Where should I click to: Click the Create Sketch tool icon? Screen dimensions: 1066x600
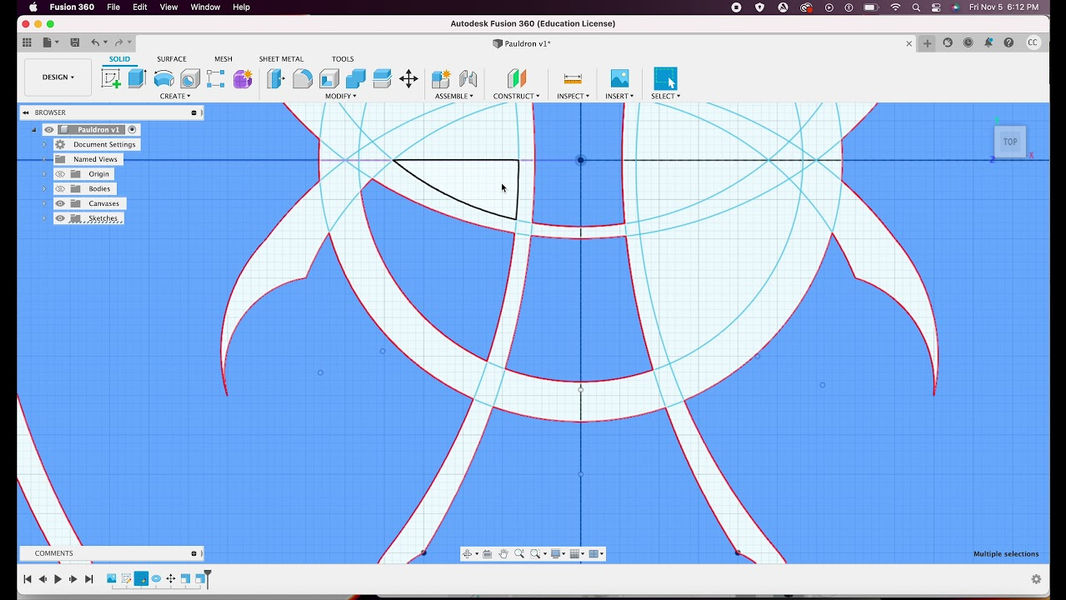[x=111, y=79]
